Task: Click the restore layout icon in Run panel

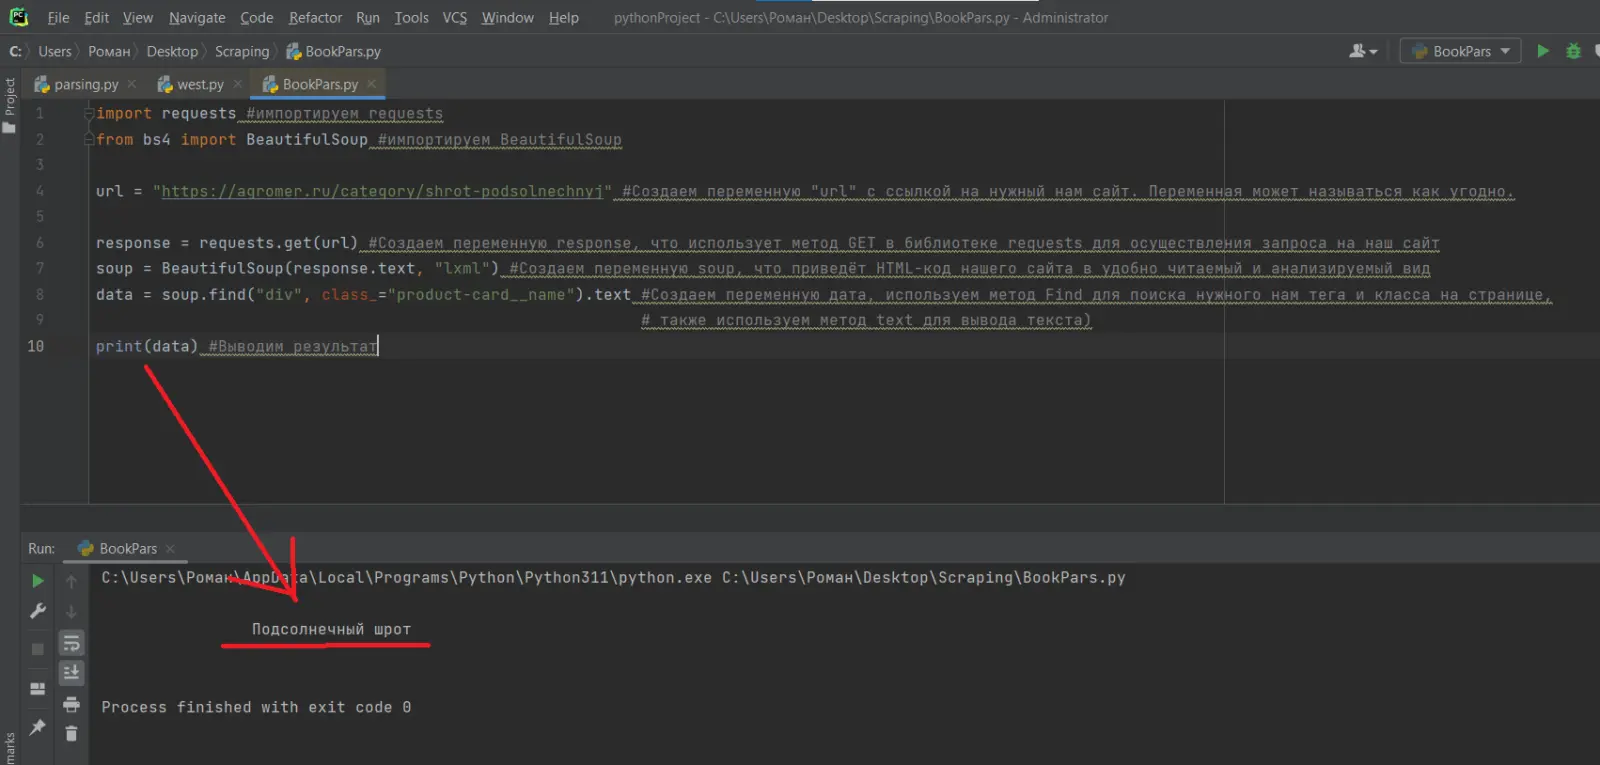Action: pos(38,689)
